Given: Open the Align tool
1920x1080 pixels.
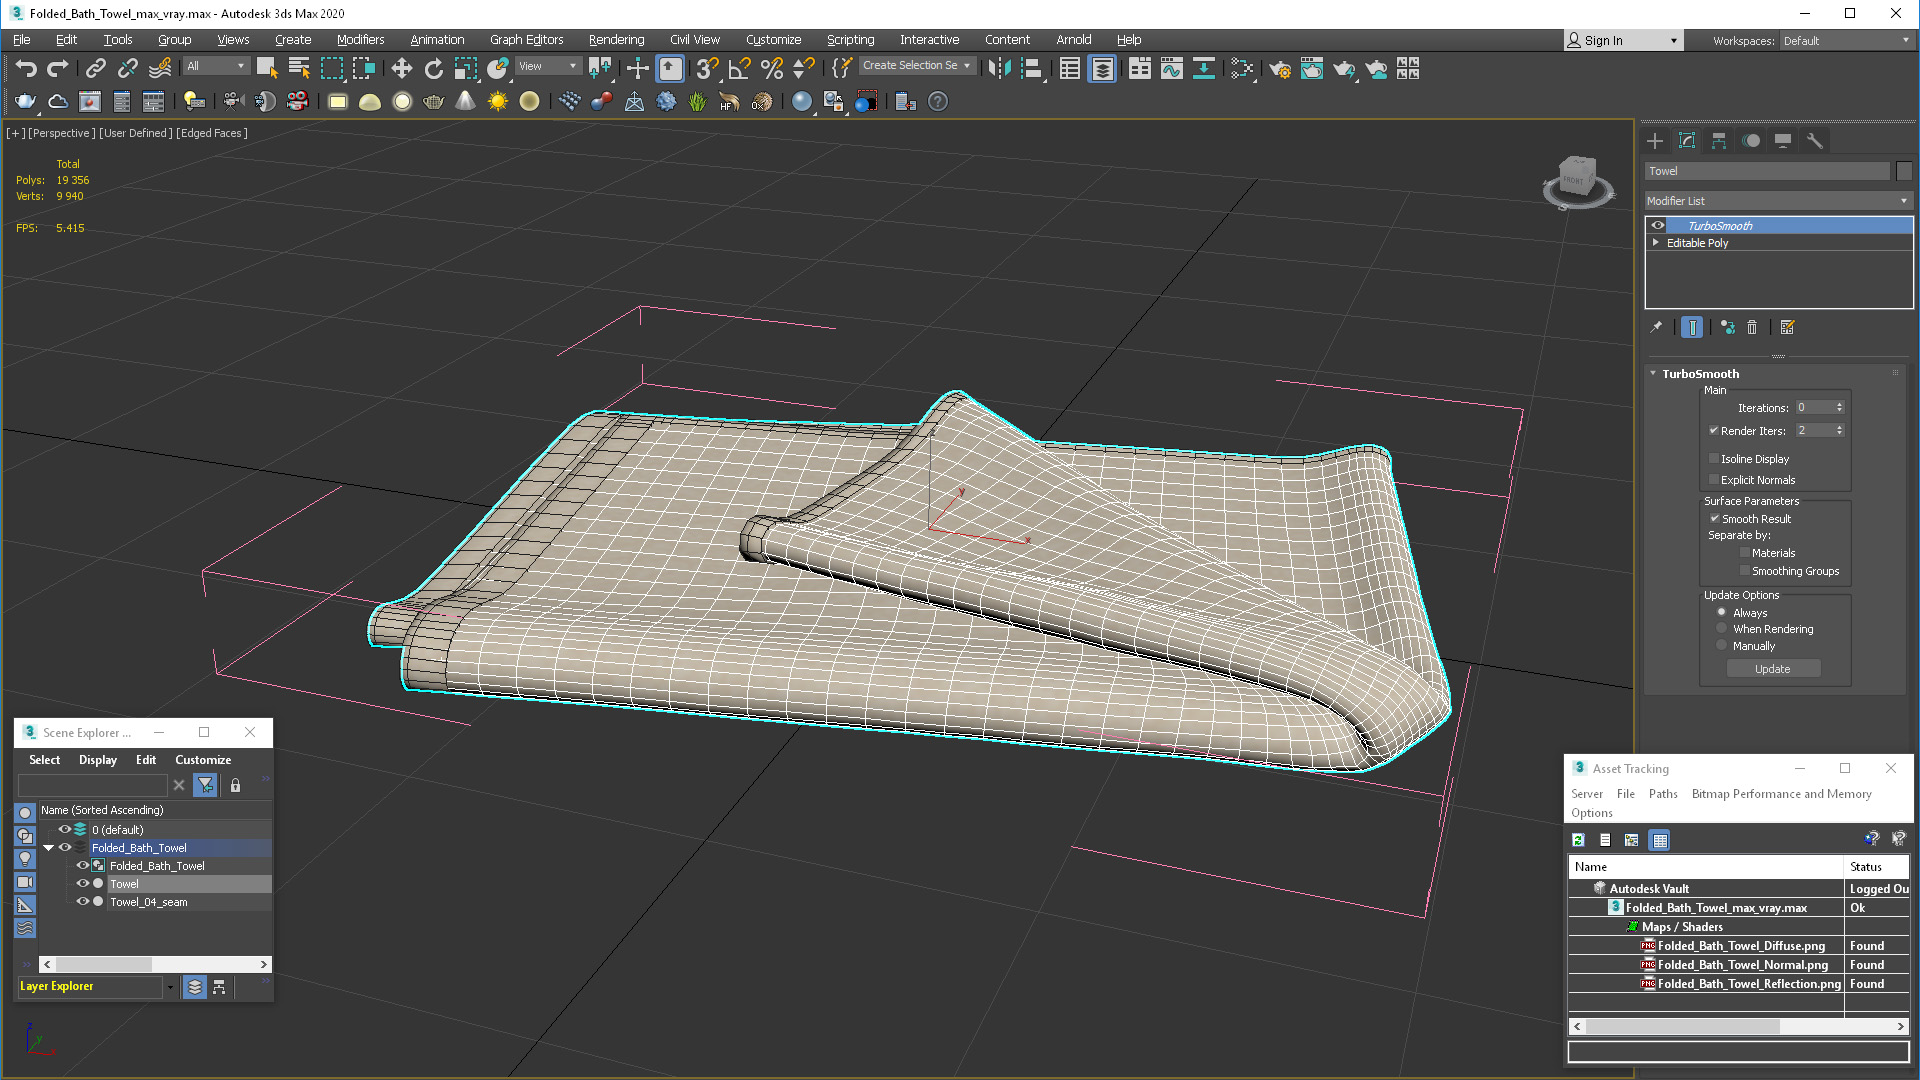Looking at the screenshot, I should click(x=1031, y=68).
